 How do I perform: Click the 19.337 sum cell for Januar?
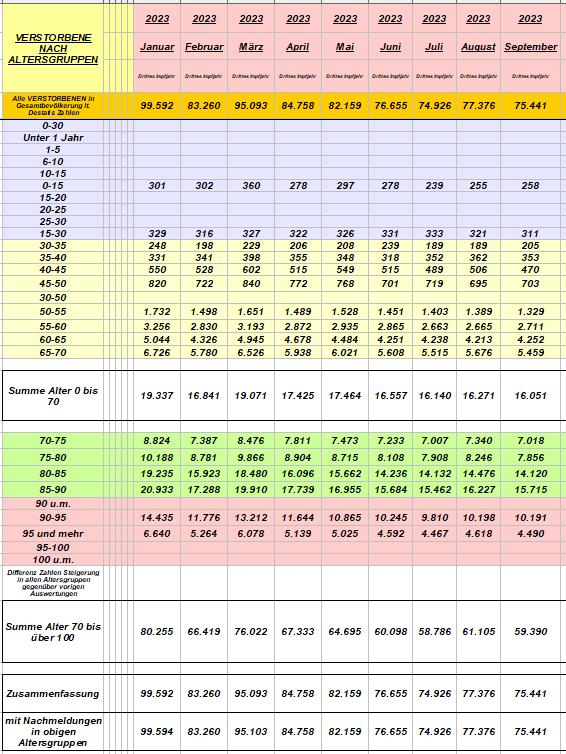(x=157, y=396)
